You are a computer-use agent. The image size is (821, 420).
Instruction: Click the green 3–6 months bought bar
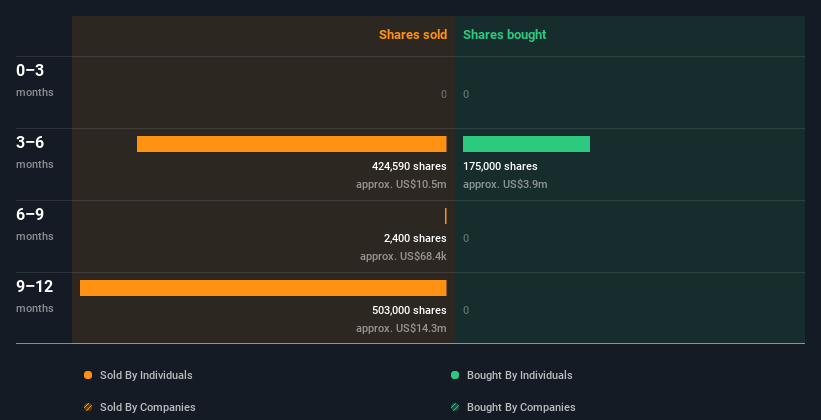pos(526,144)
